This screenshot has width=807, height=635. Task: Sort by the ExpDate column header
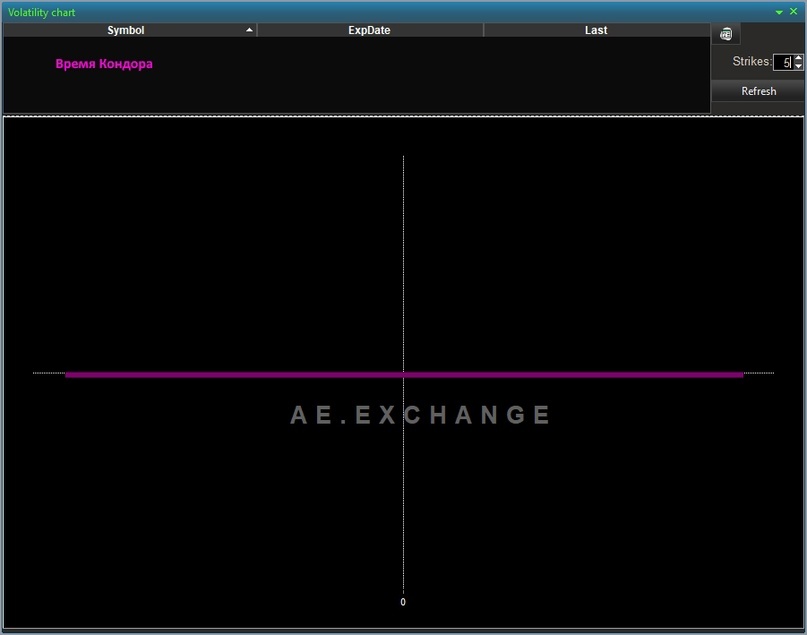tap(370, 30)
